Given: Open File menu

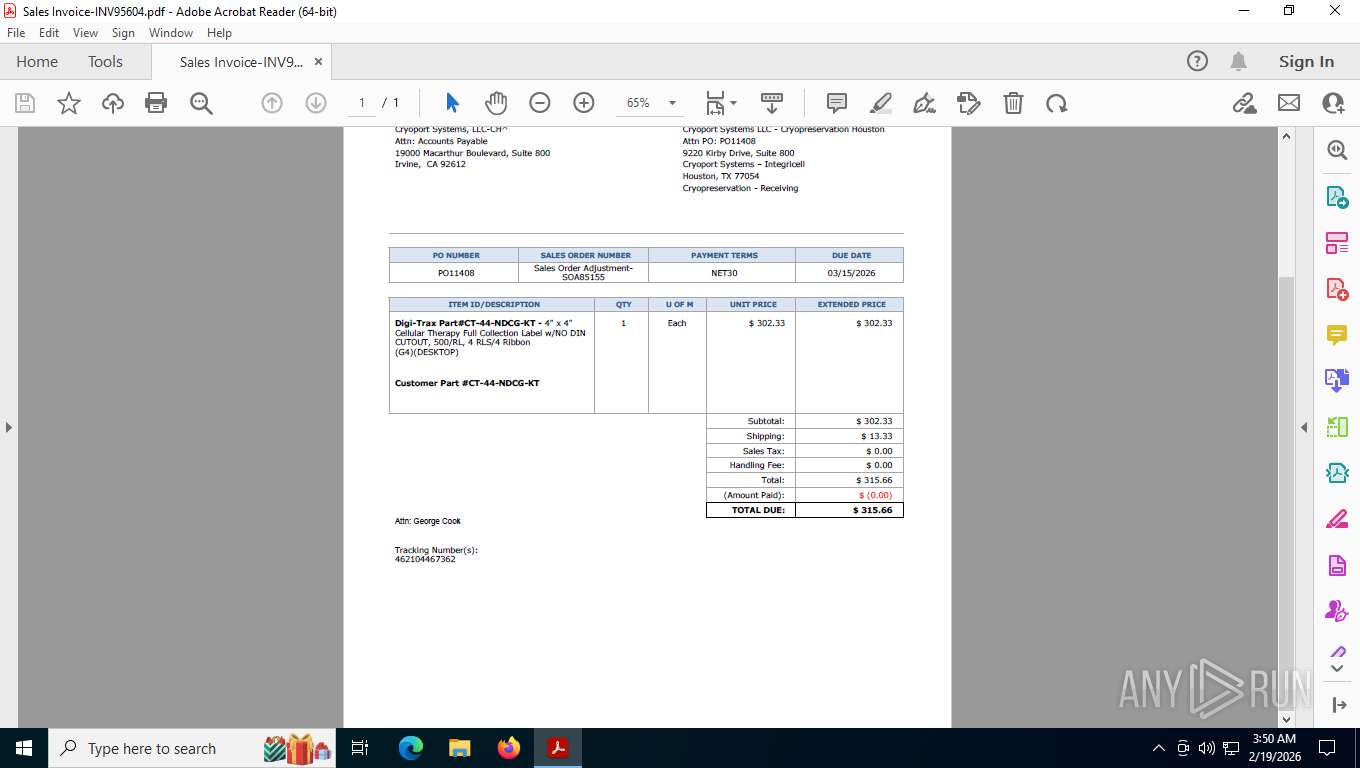Looking at the screenshot, I should (x=16, y=33).
